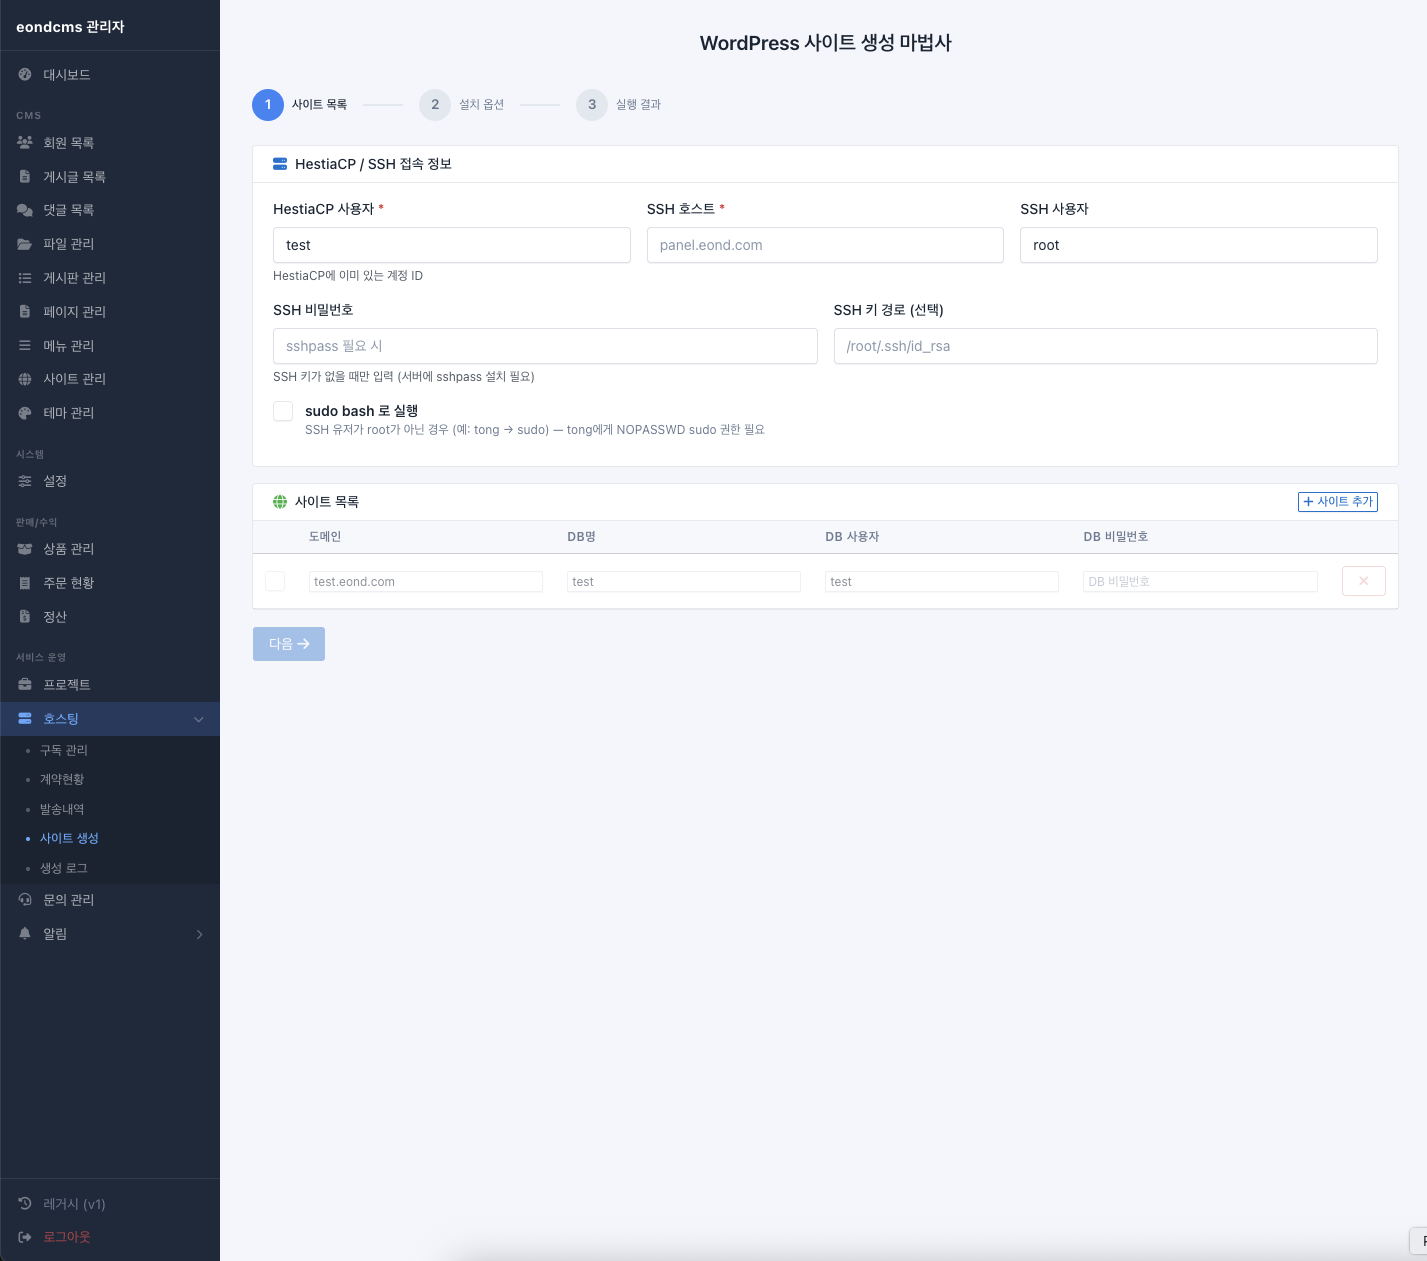Go to step 2 설치 옵션
The image size is (1427, 1261).
pos(435,105)
